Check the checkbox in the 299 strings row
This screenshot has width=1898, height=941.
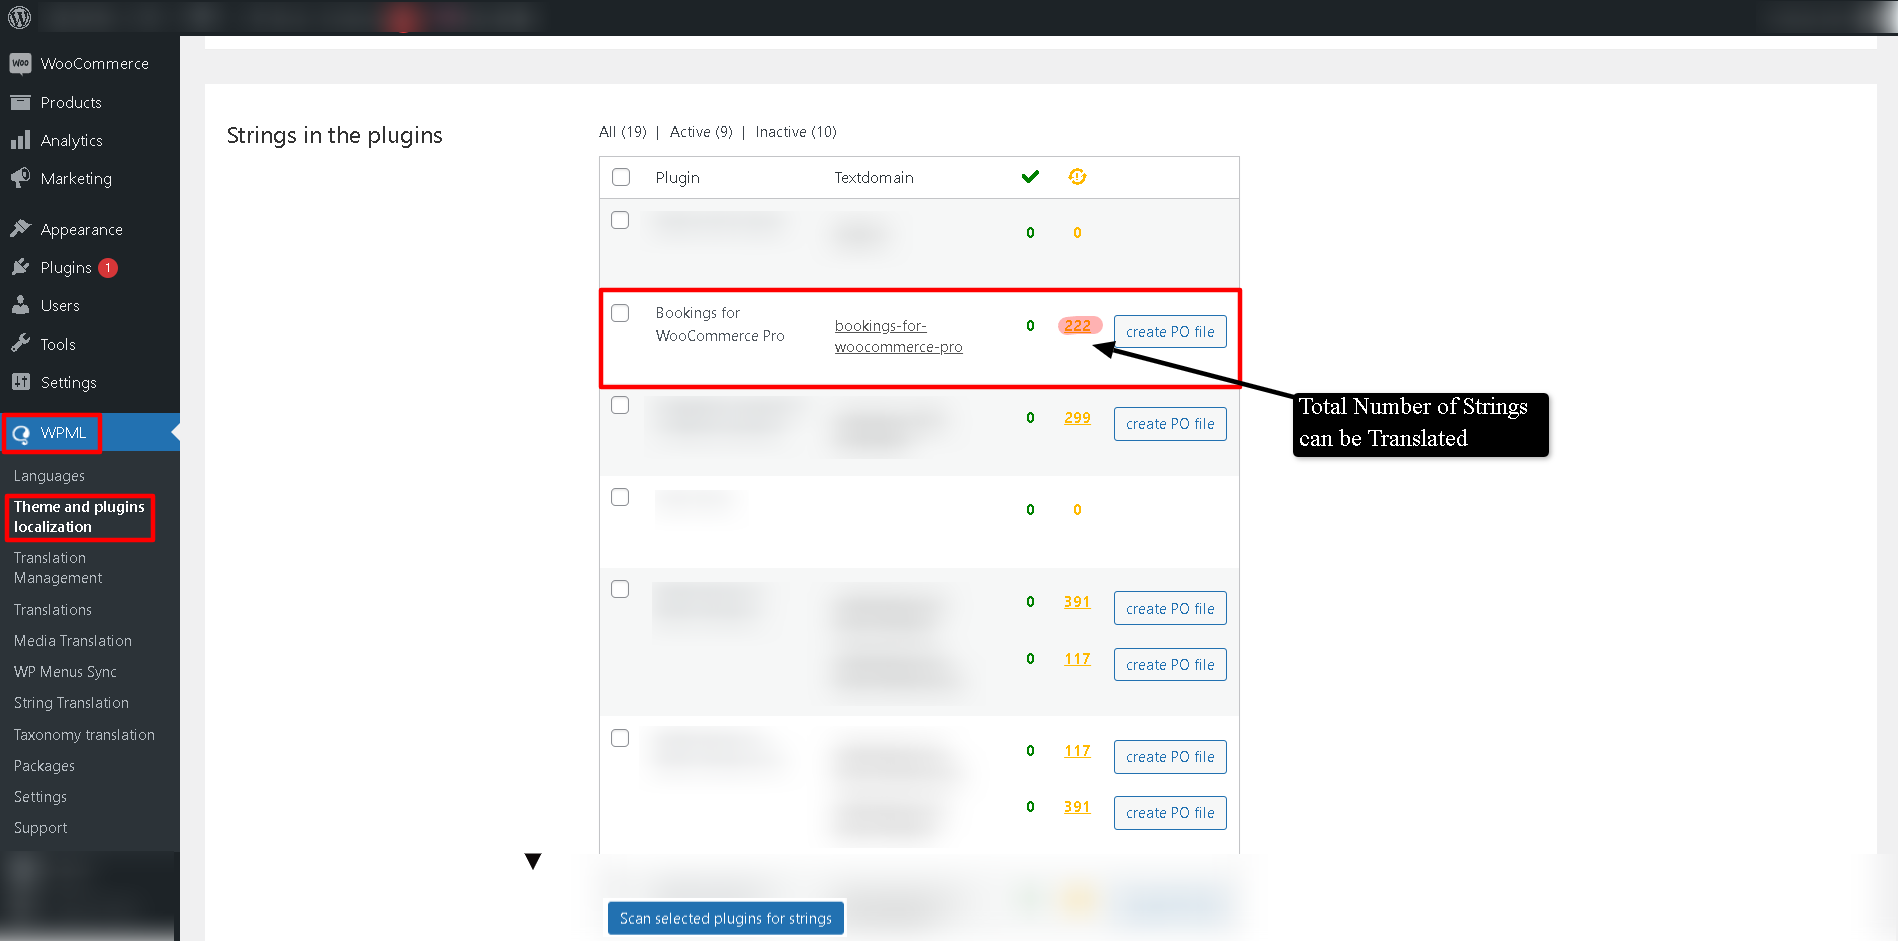point(620,405)
